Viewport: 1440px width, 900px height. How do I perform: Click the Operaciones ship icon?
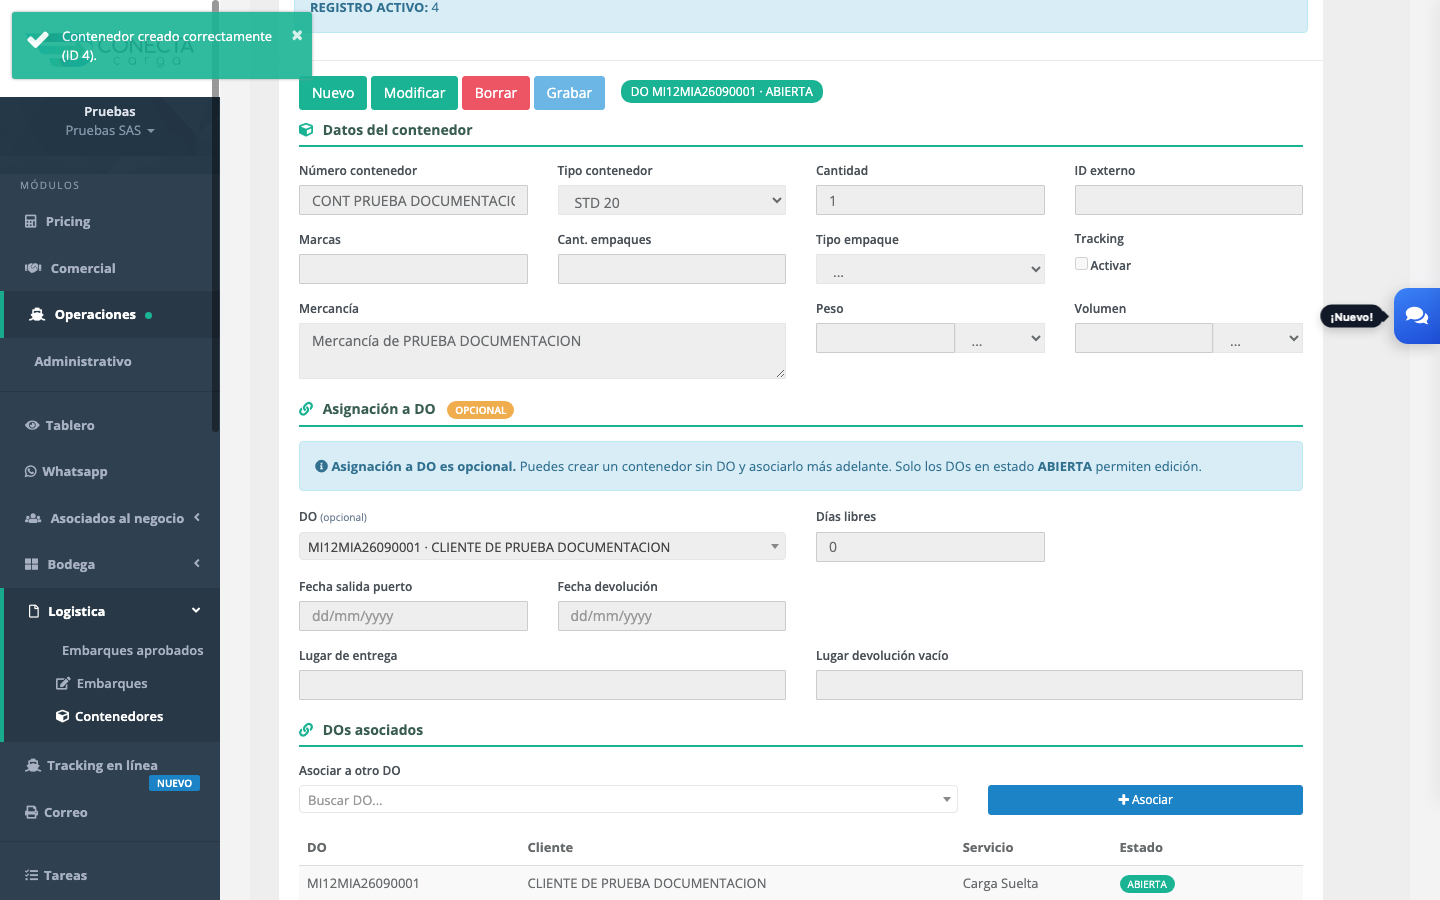[37, 314]
